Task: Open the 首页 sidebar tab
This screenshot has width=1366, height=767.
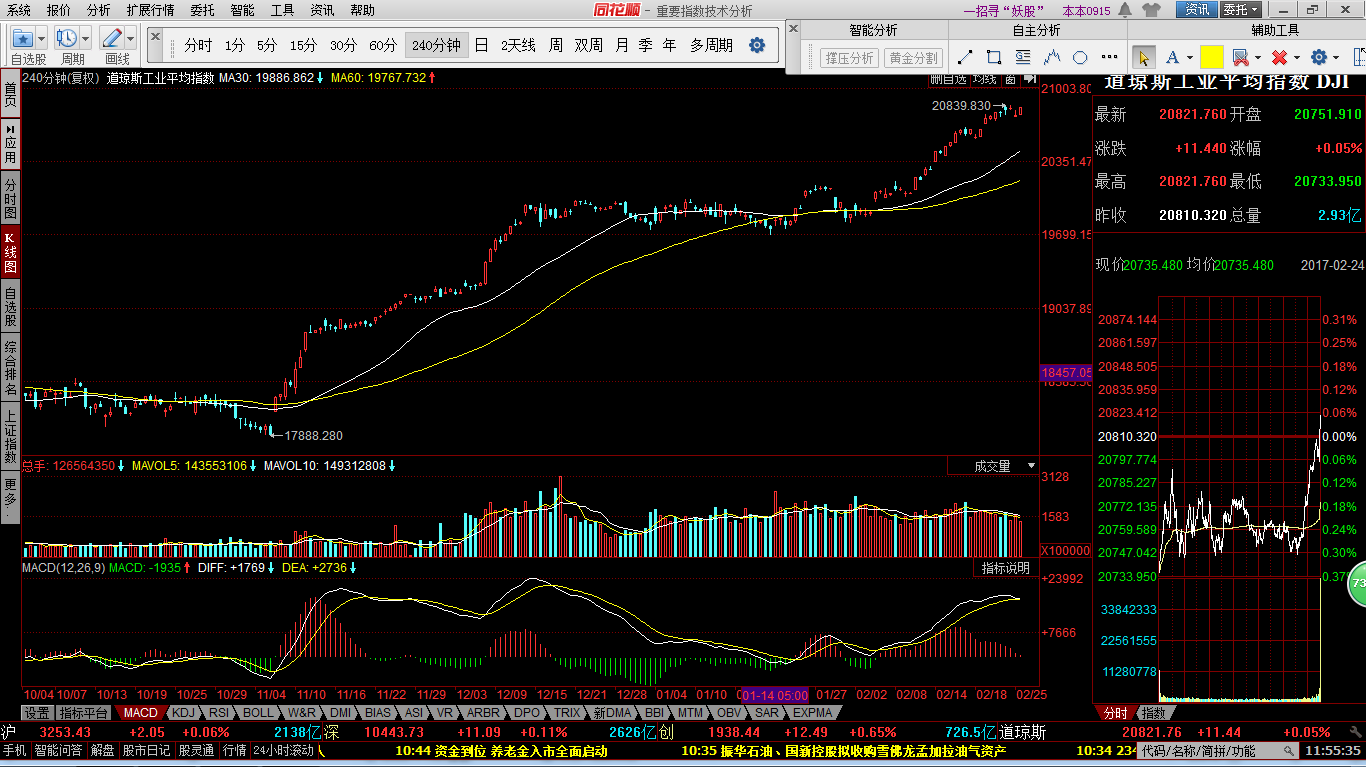Action: pyautogui.click(x=10, y=95)
